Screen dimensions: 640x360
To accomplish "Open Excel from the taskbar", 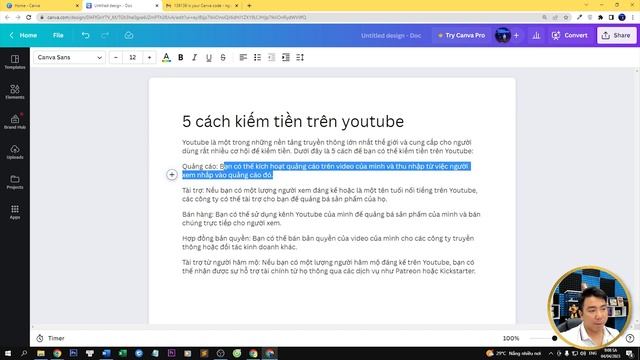I will (122, 353).
